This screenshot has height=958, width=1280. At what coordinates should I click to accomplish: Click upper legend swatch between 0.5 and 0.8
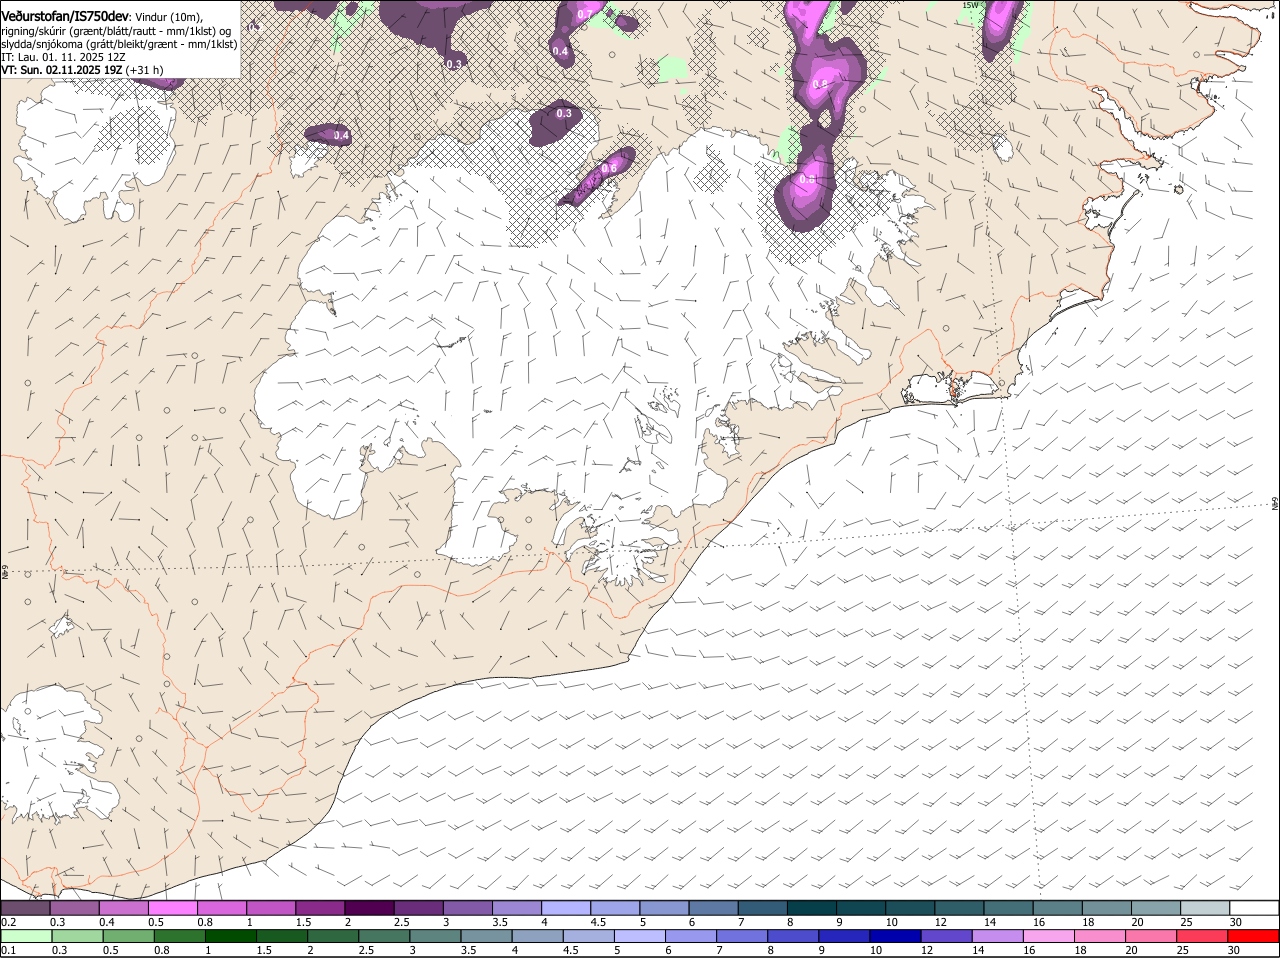pyautogui.click(x=173, y=908)
